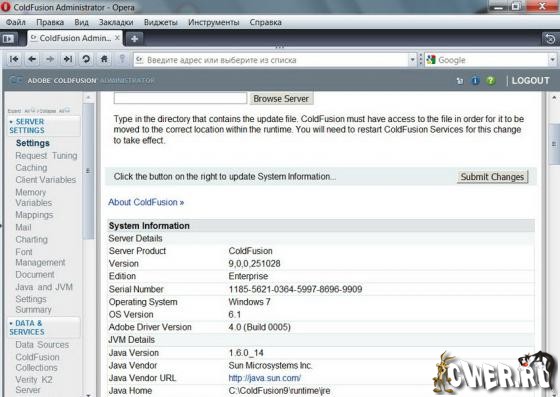The width and height of the screenshot is (560, 397).
Task: Click the Browse Server button
Action: (281, 99)
